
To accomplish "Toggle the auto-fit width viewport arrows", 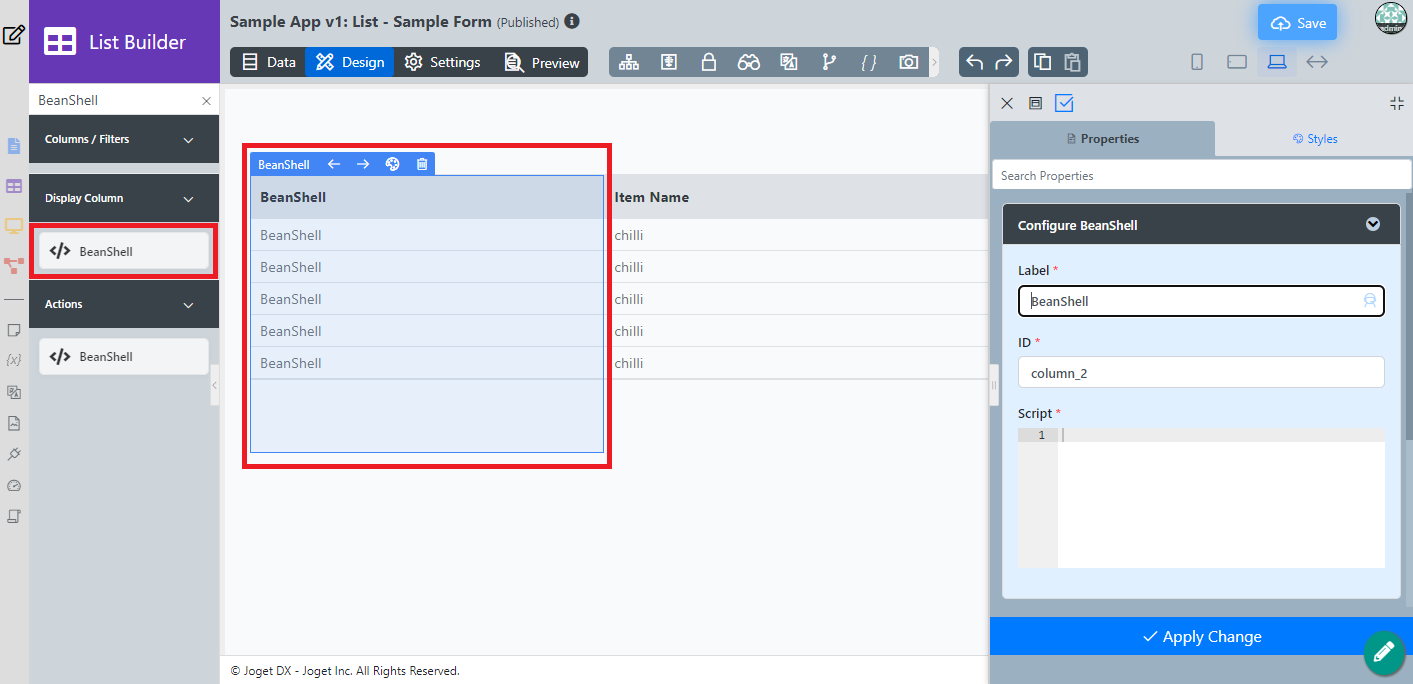I will pos(1317,62).
